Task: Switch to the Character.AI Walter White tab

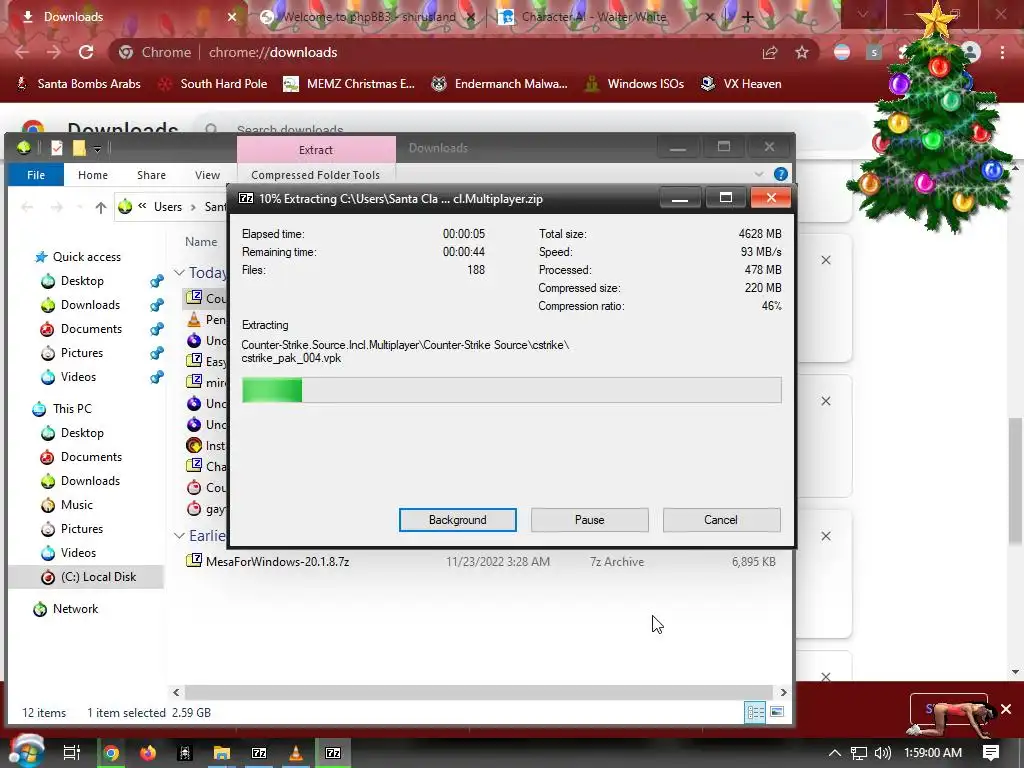Action: point(594,17)
